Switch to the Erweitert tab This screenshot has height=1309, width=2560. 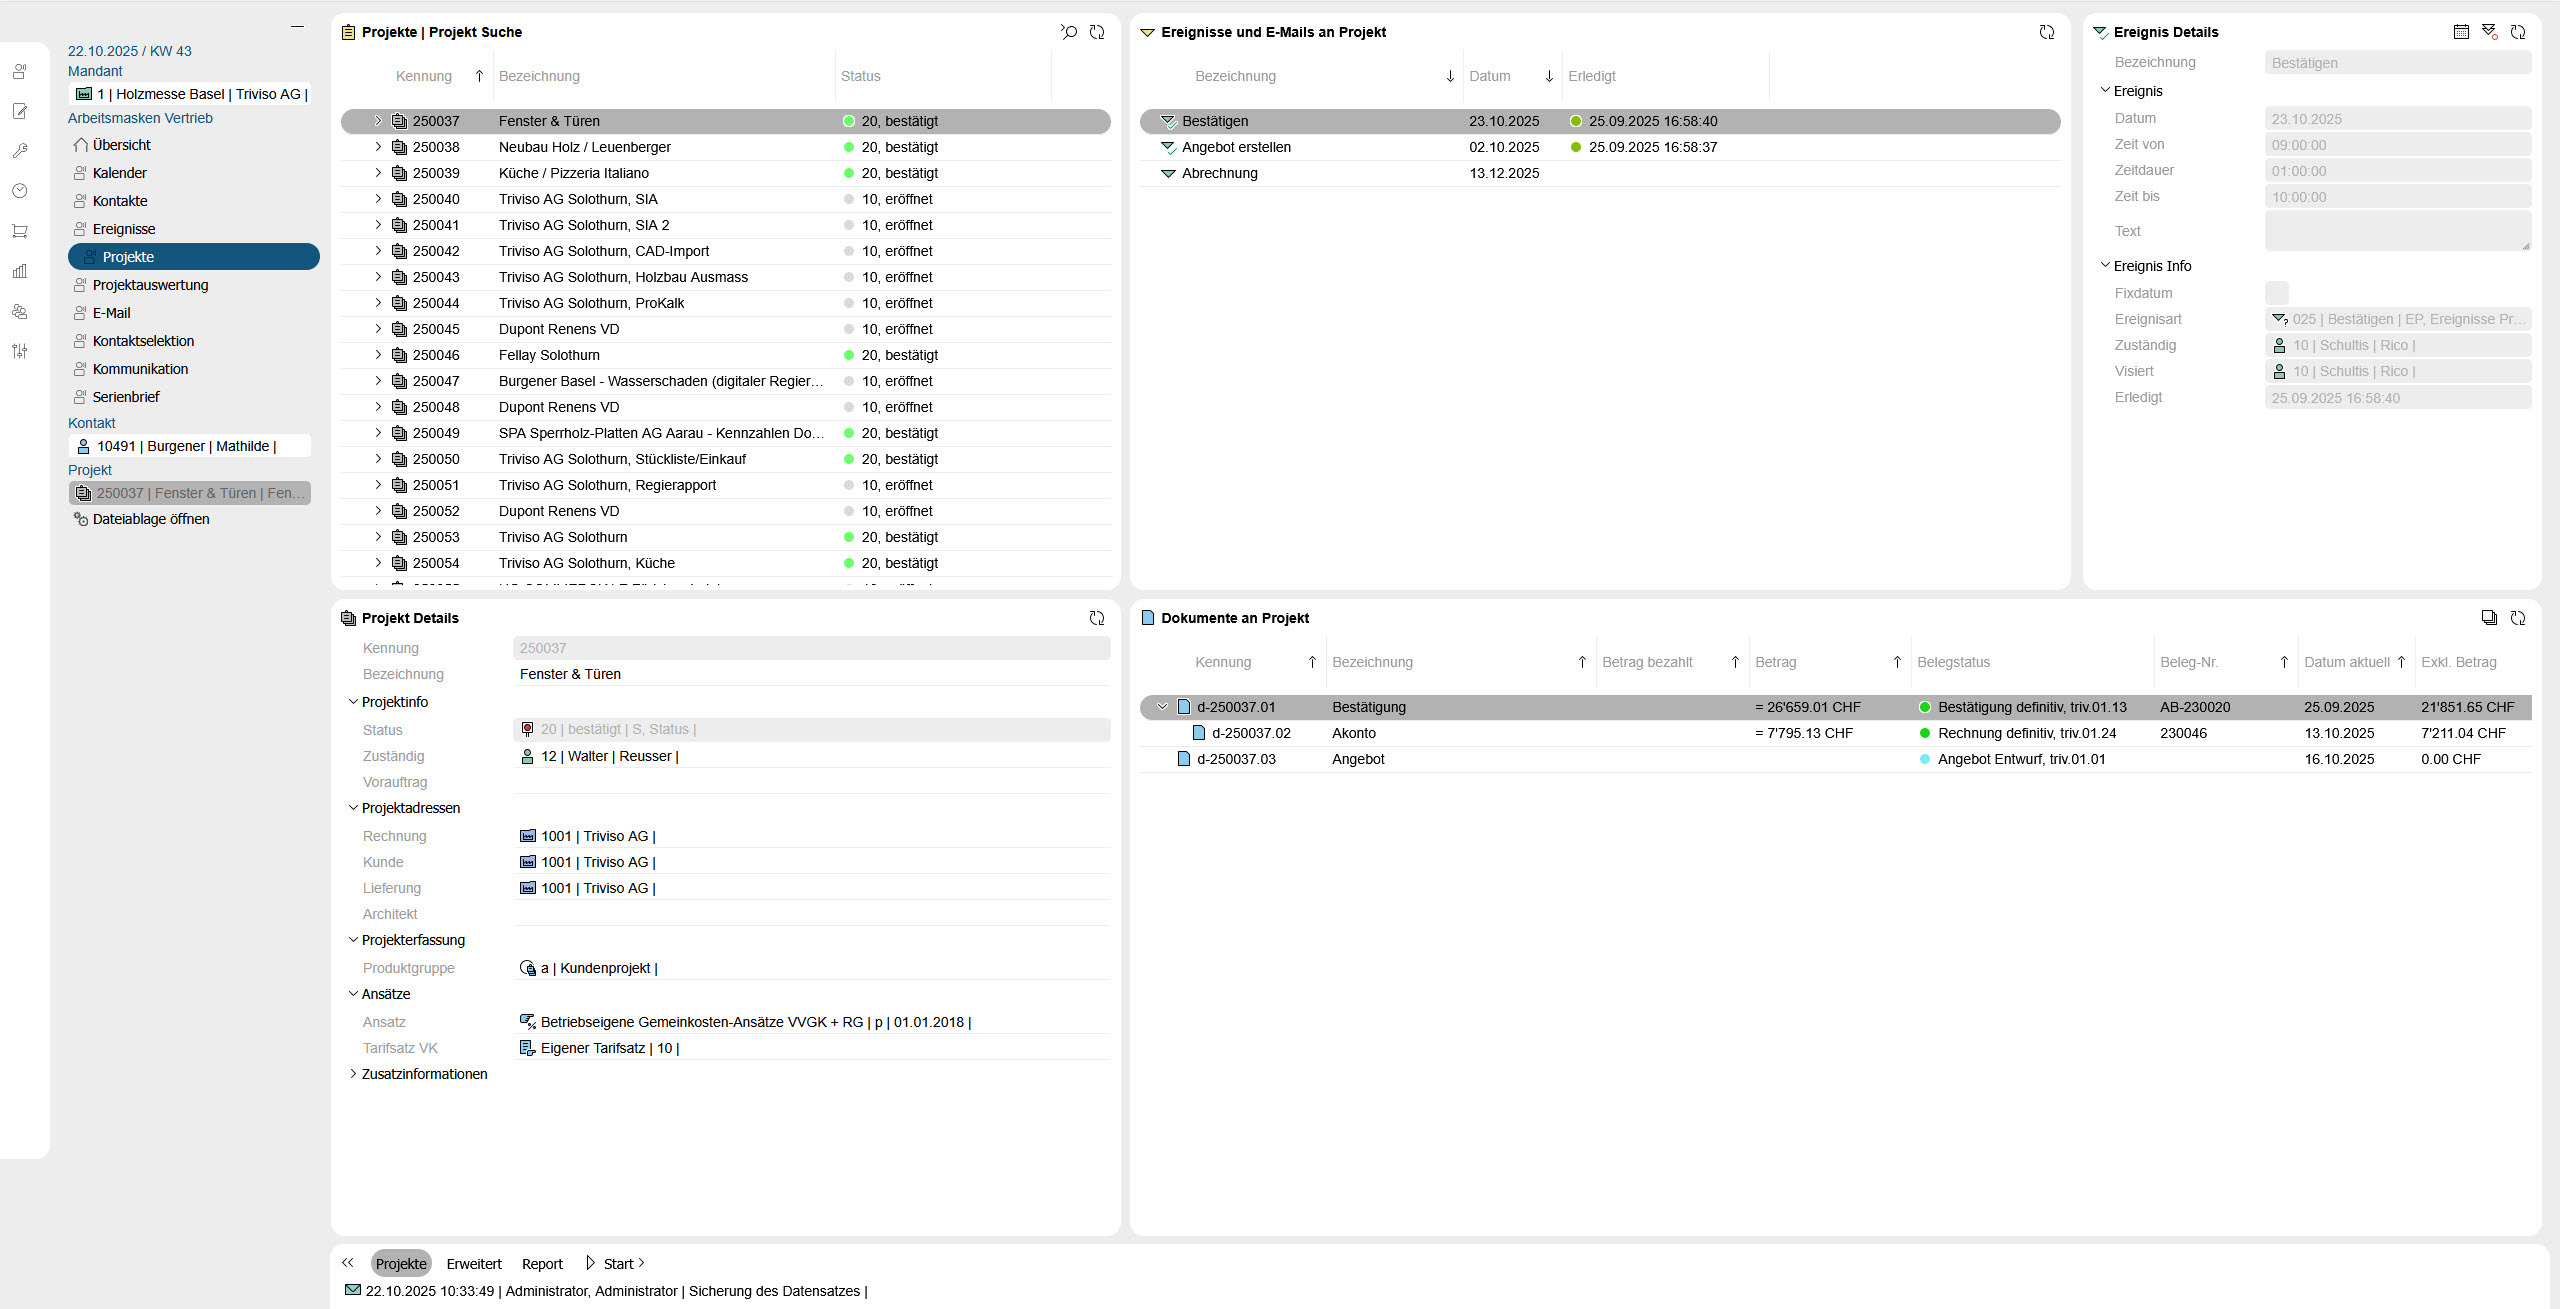click(x=474, y=1264)
